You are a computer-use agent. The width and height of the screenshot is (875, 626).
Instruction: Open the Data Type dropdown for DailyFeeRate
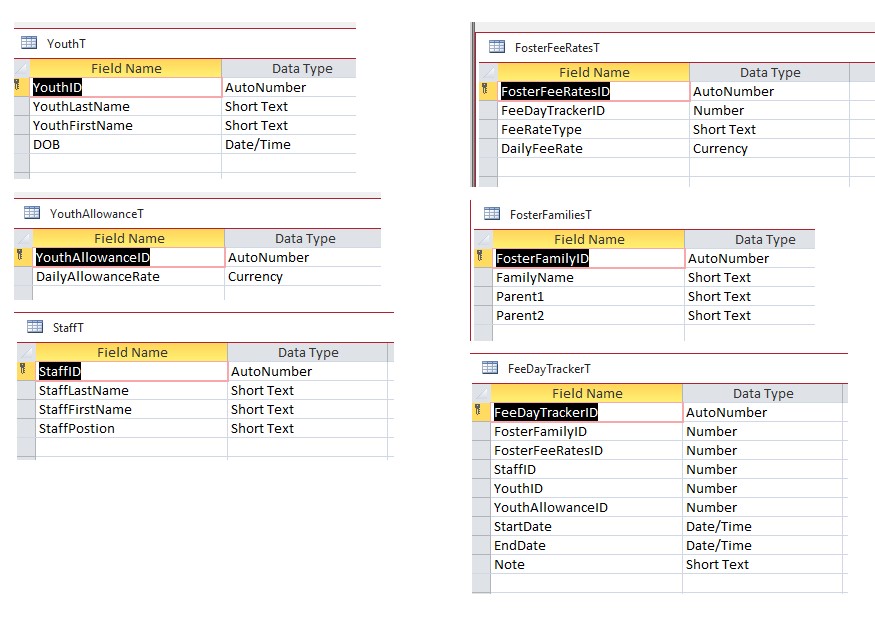pos(840,148)
